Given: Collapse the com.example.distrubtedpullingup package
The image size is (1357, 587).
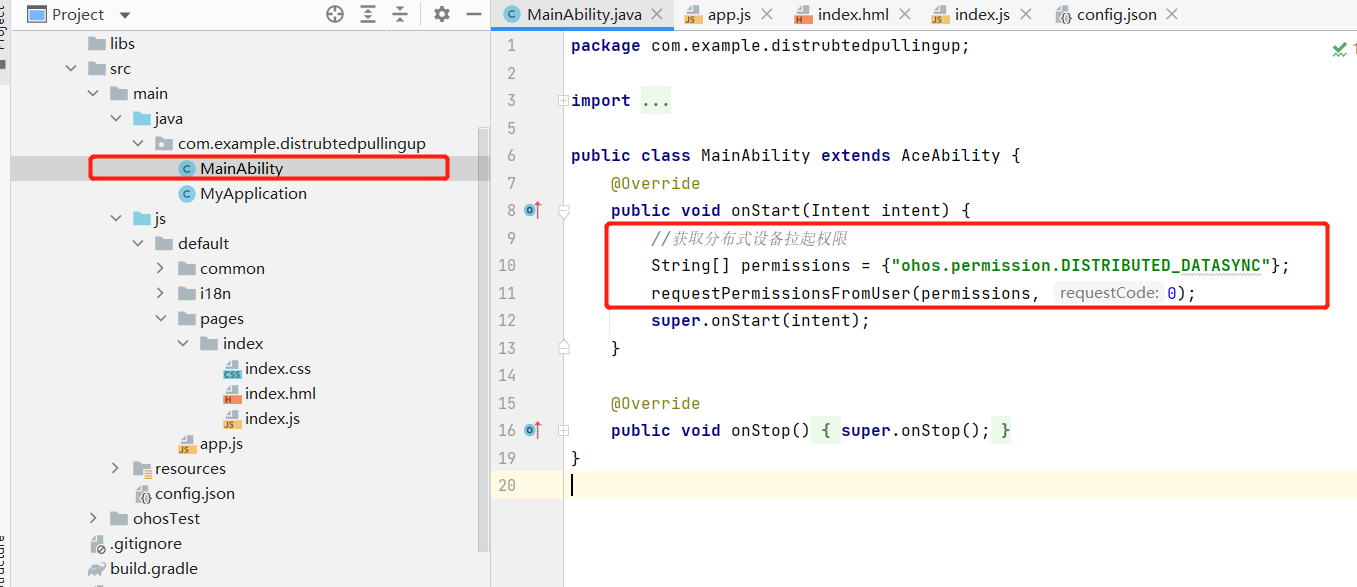Looking at the screenshot, I should (139, 144).
